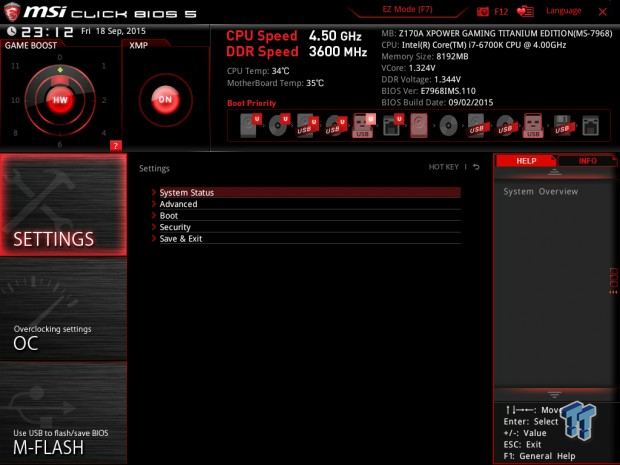
Task: Select the first UEFI hard disk boot device
Action: pyautogui.click(x=250, y=125)
